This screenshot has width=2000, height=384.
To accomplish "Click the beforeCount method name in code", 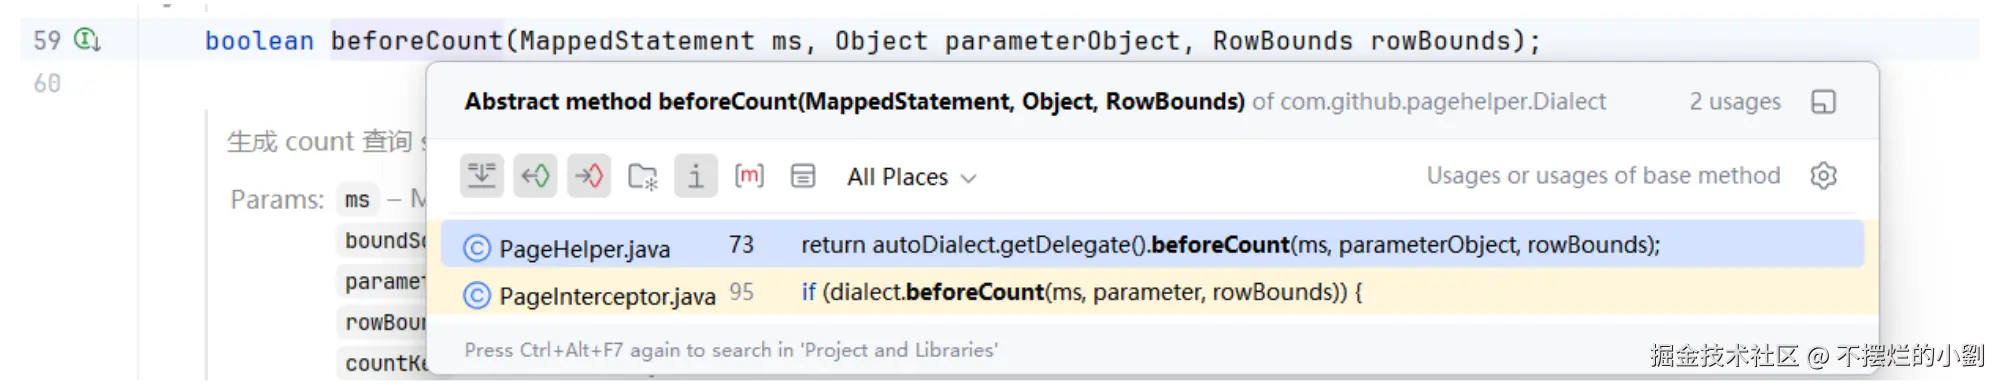I will coord(417,41).
